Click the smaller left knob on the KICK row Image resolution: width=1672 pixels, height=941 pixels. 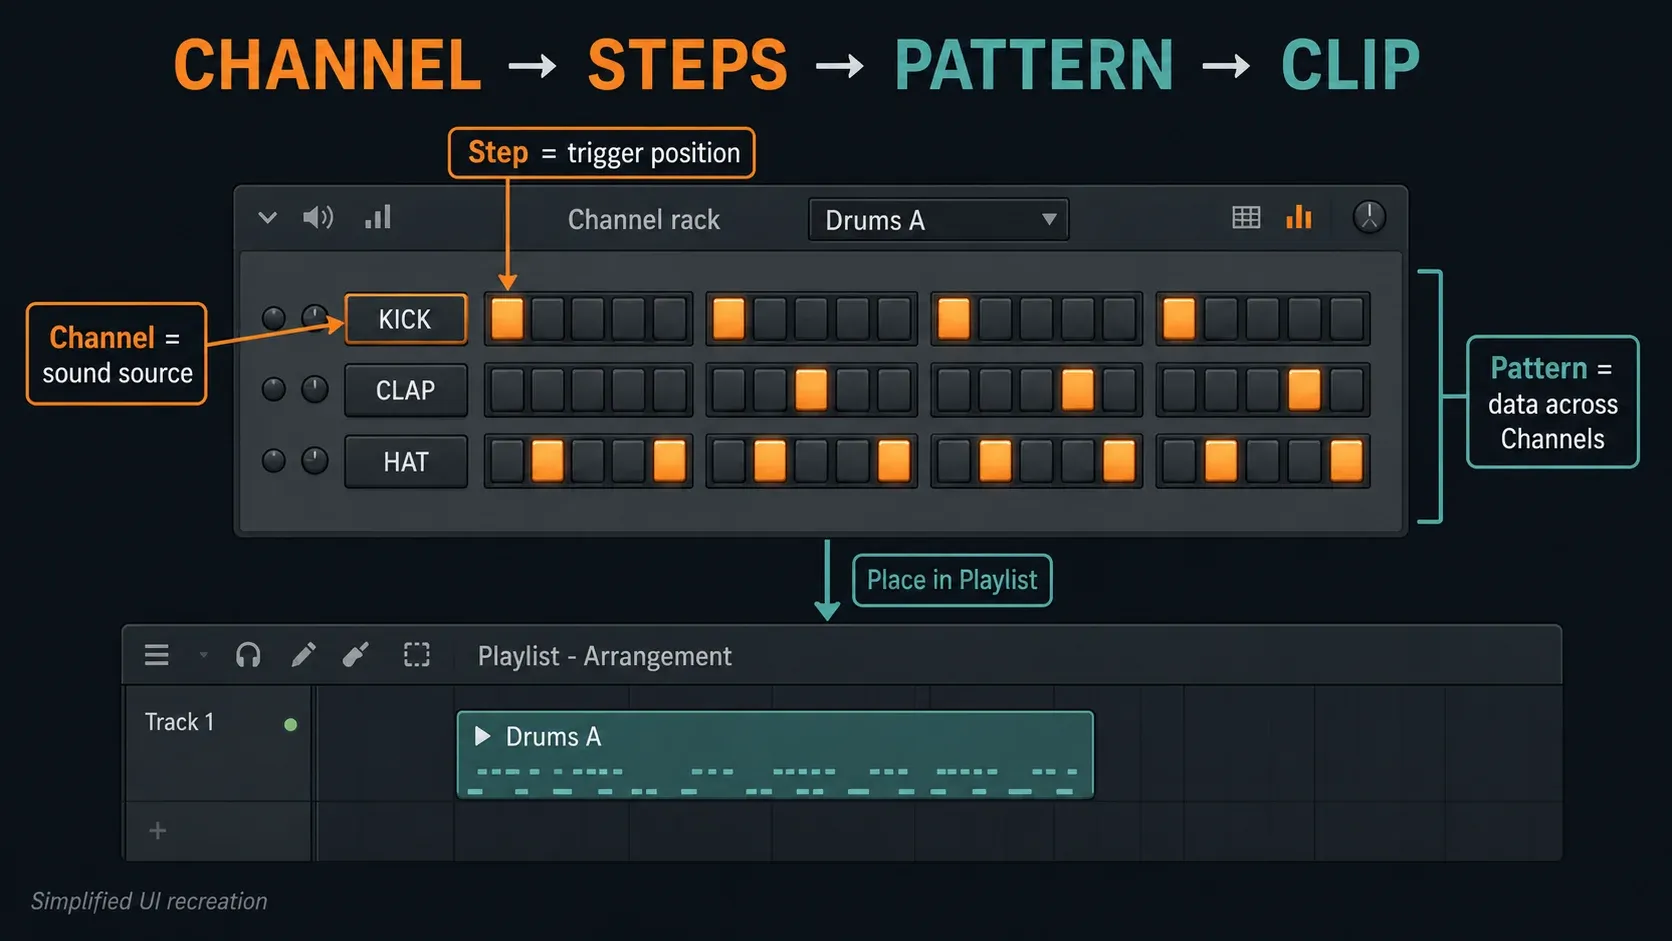tap(273, 319)
